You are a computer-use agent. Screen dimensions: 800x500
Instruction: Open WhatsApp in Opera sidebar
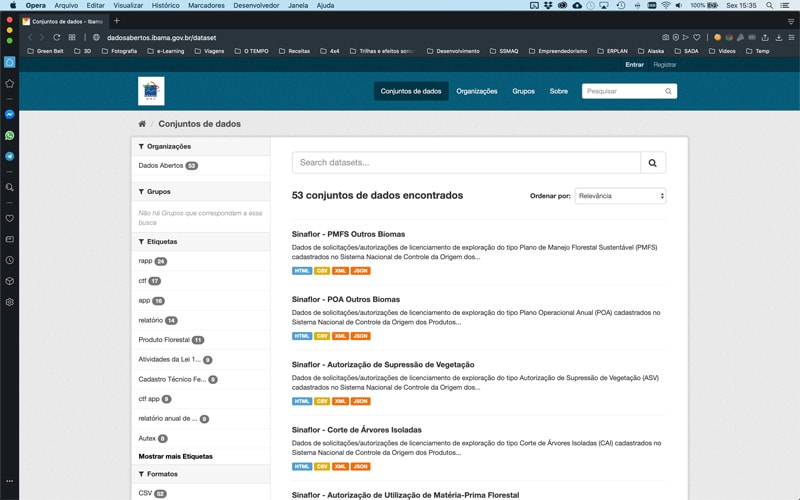tap(10, 136)
